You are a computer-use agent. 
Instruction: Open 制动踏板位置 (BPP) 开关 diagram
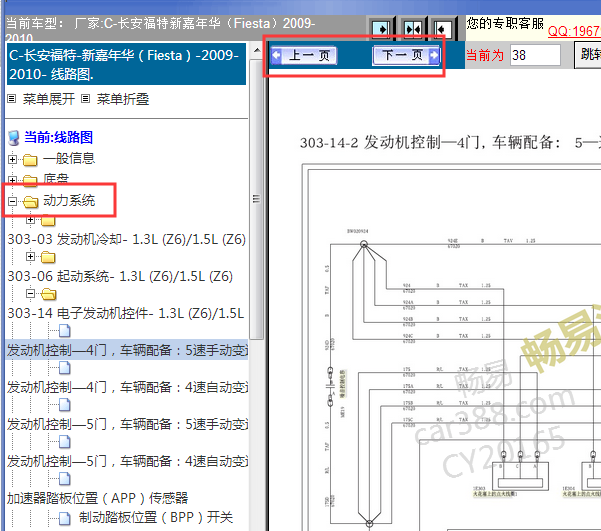tap(156, 517)
